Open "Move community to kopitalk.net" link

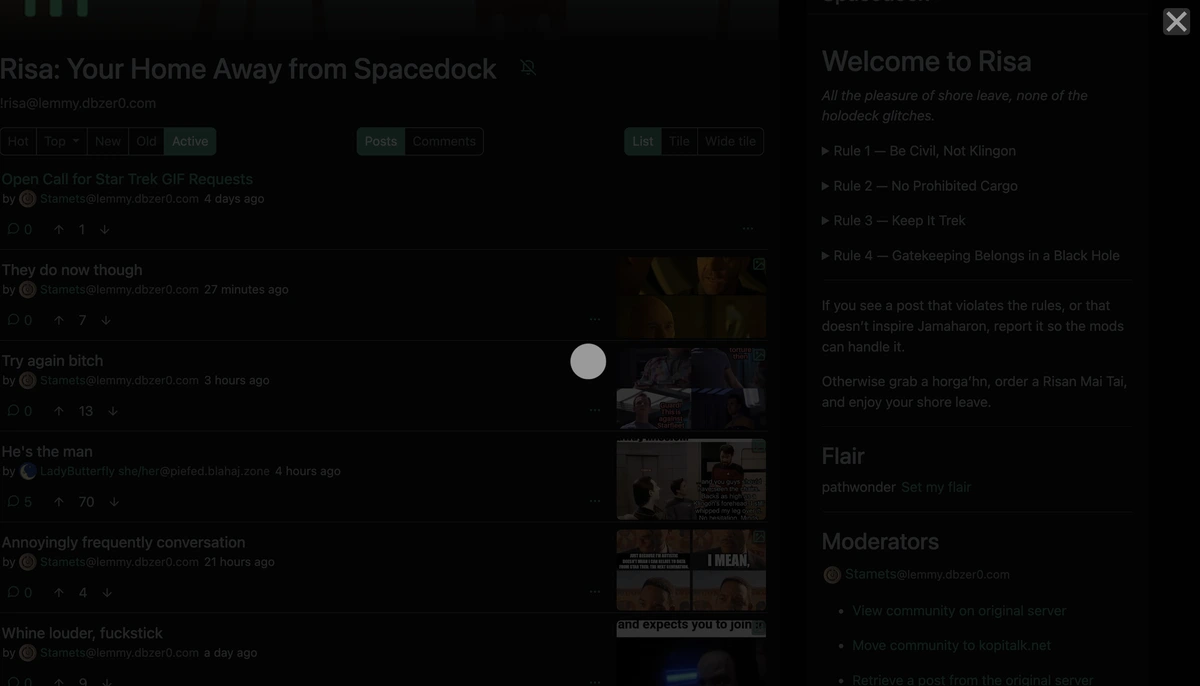point(952,645)
